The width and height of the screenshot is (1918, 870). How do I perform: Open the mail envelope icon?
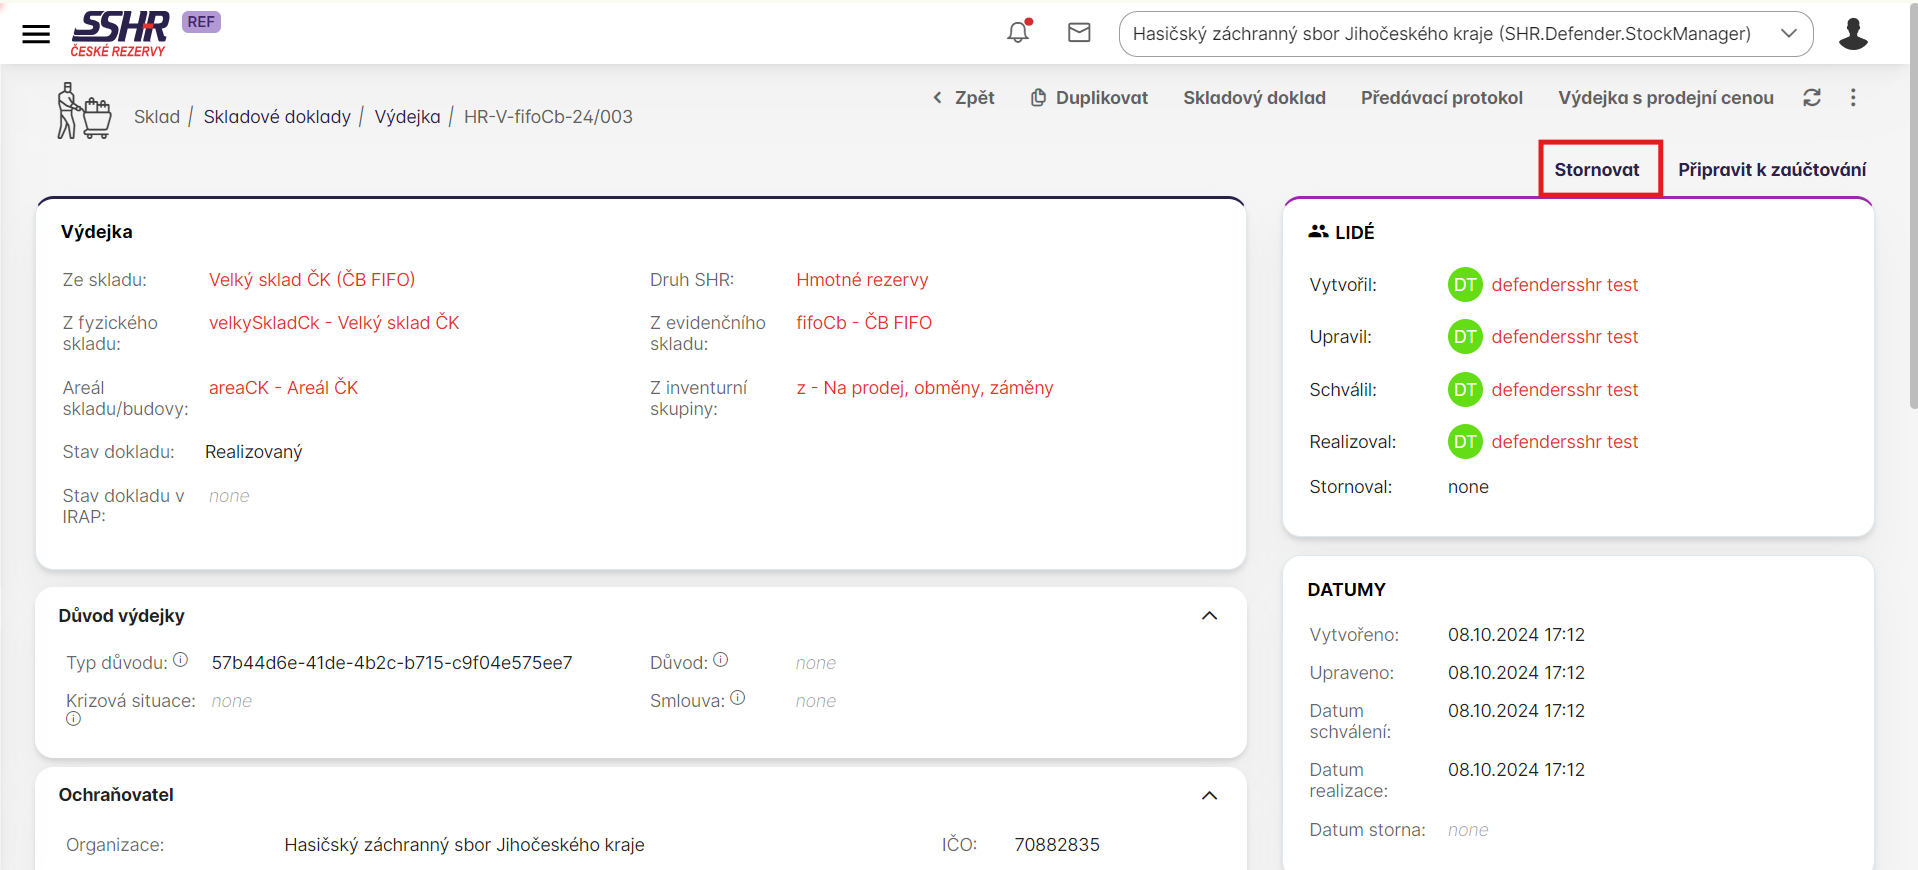1079,33
